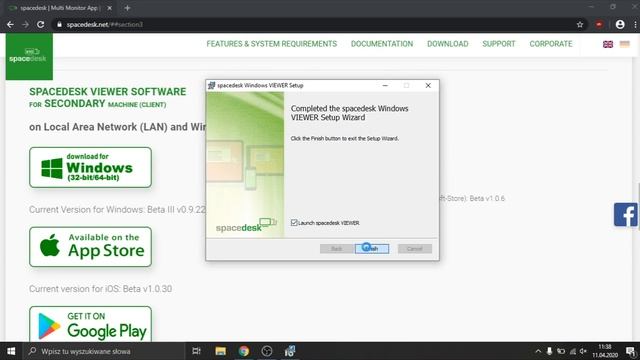The image size is (640, 360).
Task: Switch site language to English flag
Action: pyautogui.click(x=608, y=44)
